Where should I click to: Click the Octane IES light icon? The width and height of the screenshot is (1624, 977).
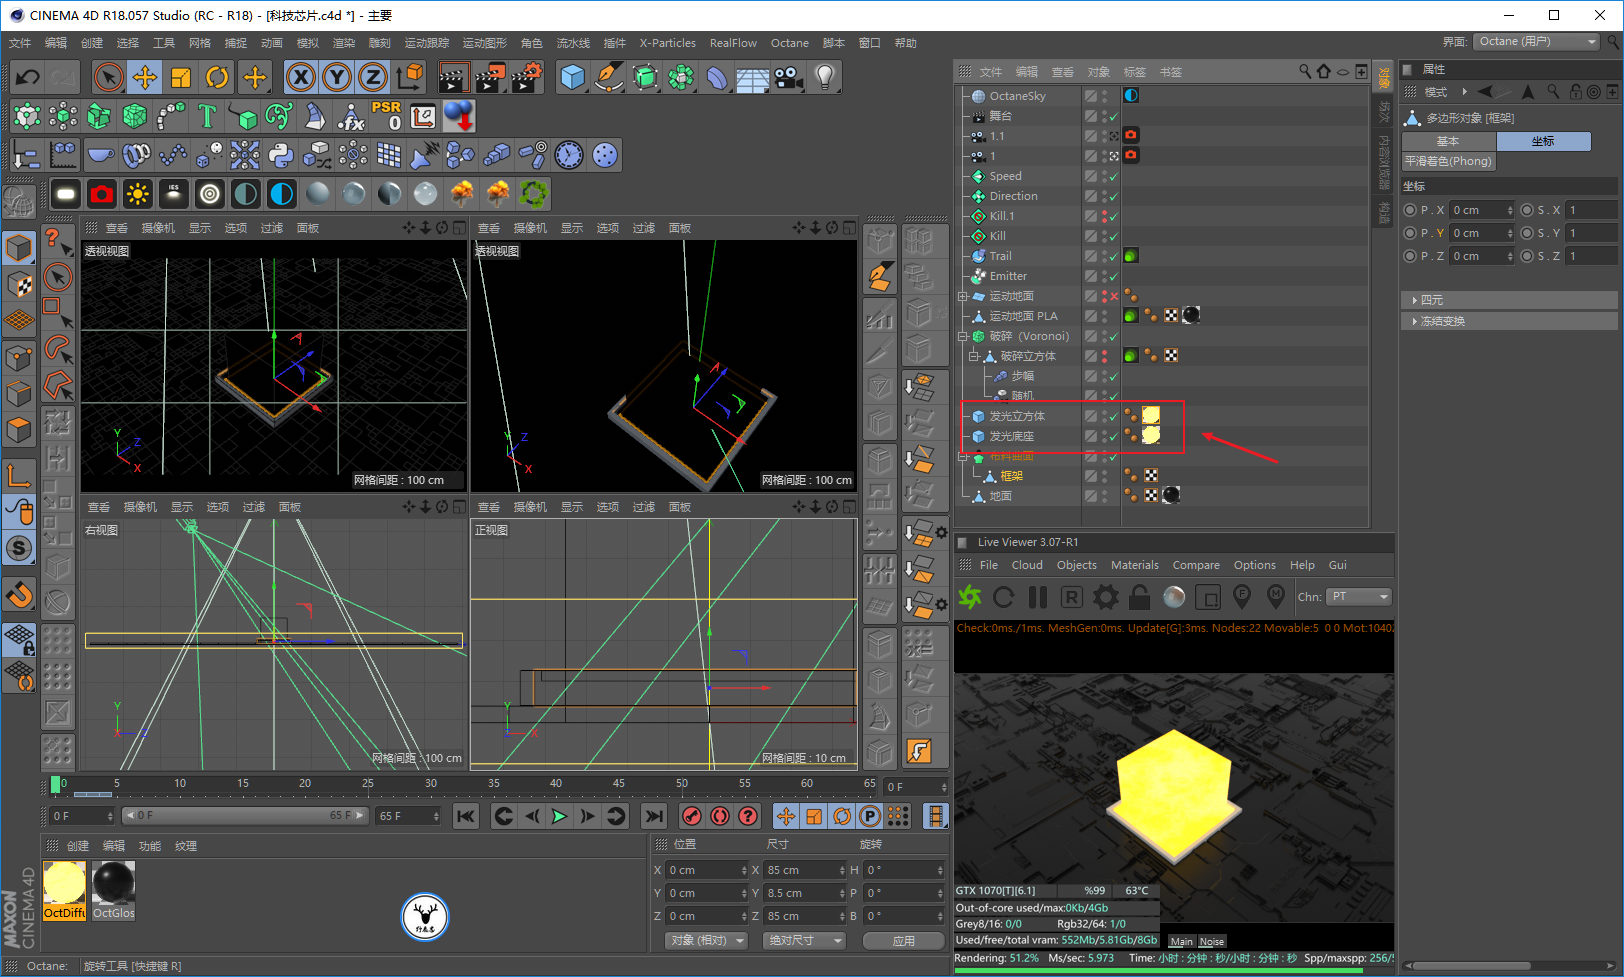pyautogui.click(x=174, y=193)
